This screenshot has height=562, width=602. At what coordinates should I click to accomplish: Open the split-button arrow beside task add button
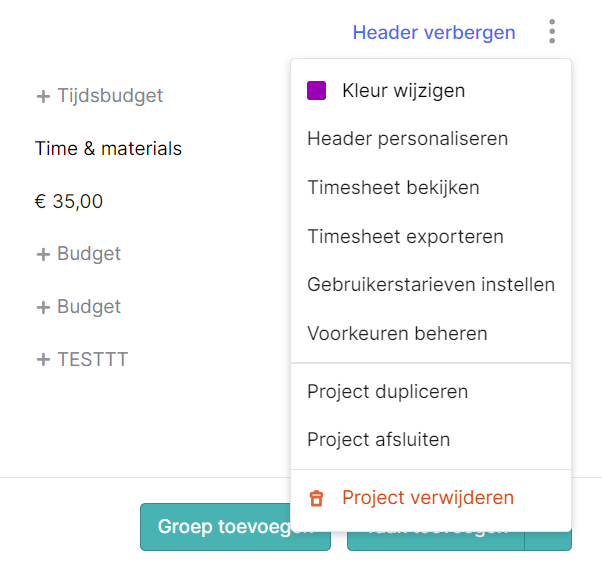pos(548,541)
